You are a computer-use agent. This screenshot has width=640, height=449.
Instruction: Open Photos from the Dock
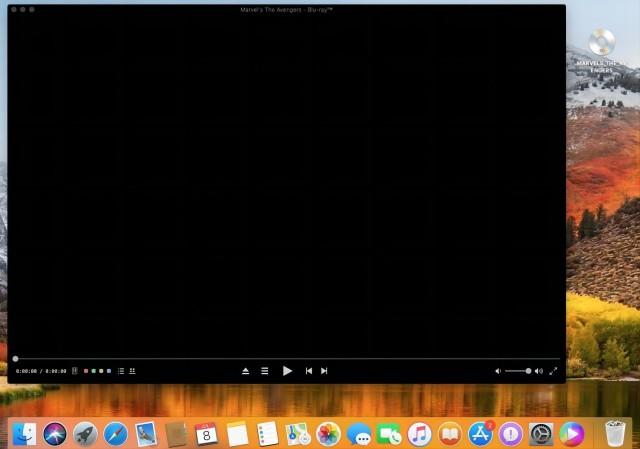tap(328, 434)
